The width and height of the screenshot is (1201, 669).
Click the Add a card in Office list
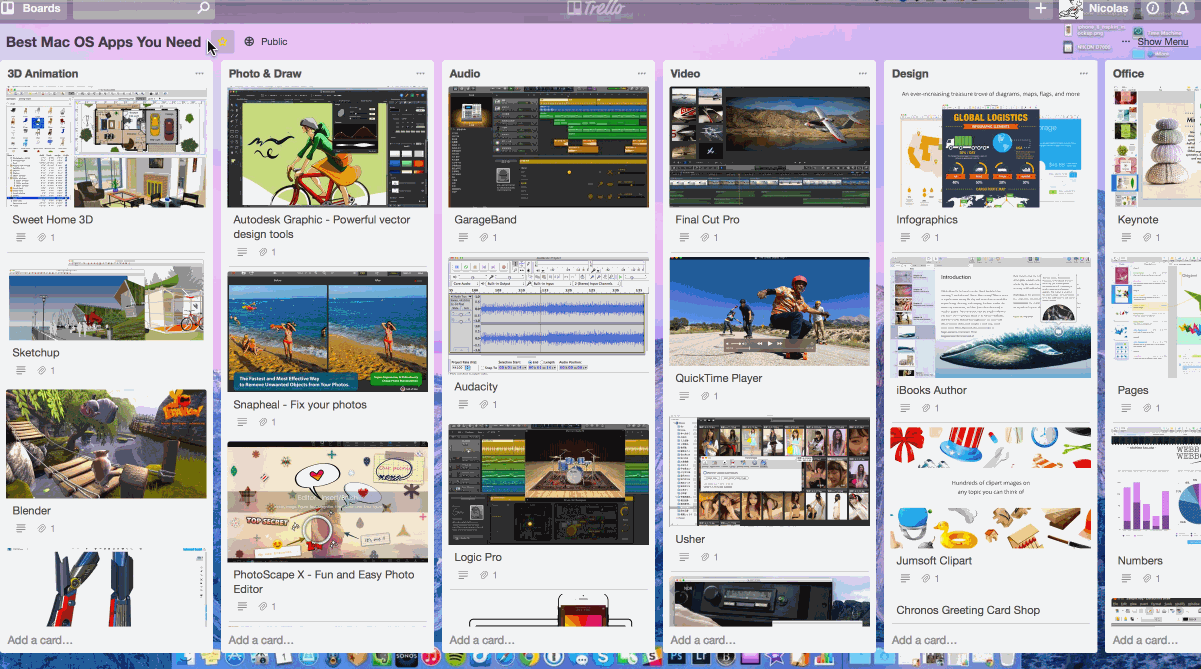point(1145,640)
